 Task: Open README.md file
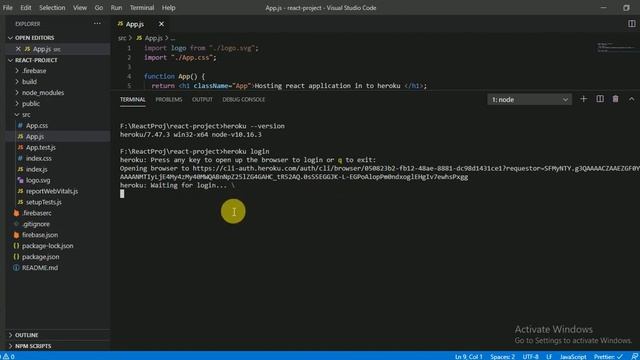tap(40, 268)
